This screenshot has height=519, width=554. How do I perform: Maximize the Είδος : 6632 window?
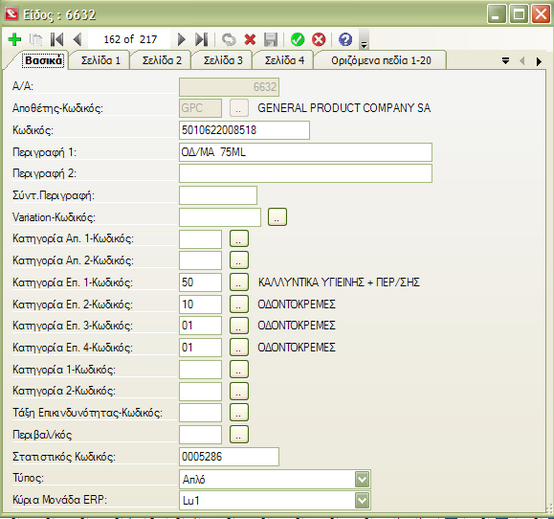point(518,14)
